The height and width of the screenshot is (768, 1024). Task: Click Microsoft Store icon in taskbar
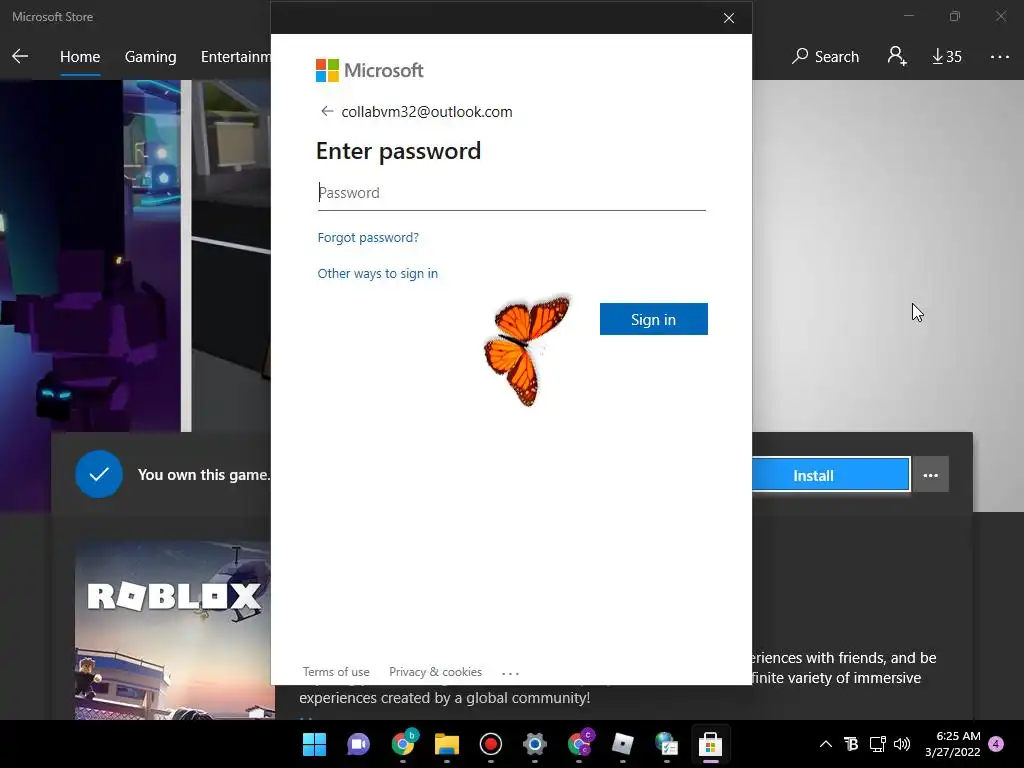coord(710,744)
